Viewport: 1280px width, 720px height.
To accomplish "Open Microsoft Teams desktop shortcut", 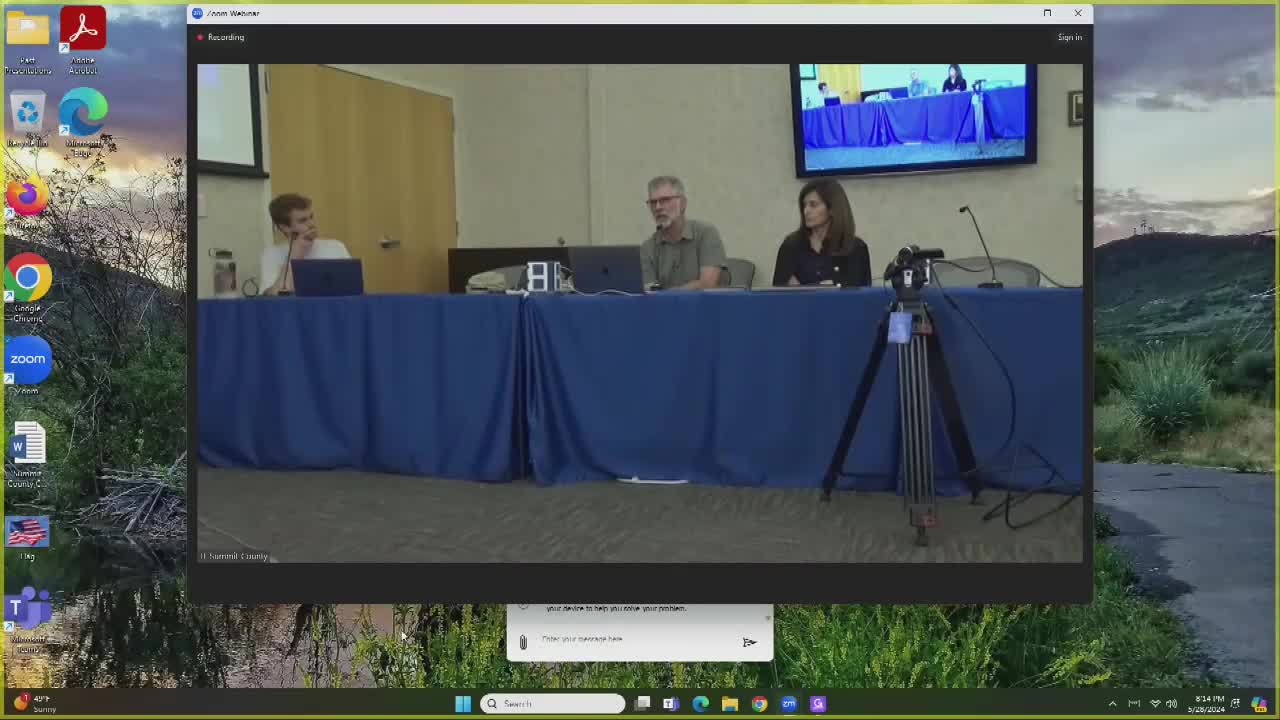I will (x=28, y=609).
